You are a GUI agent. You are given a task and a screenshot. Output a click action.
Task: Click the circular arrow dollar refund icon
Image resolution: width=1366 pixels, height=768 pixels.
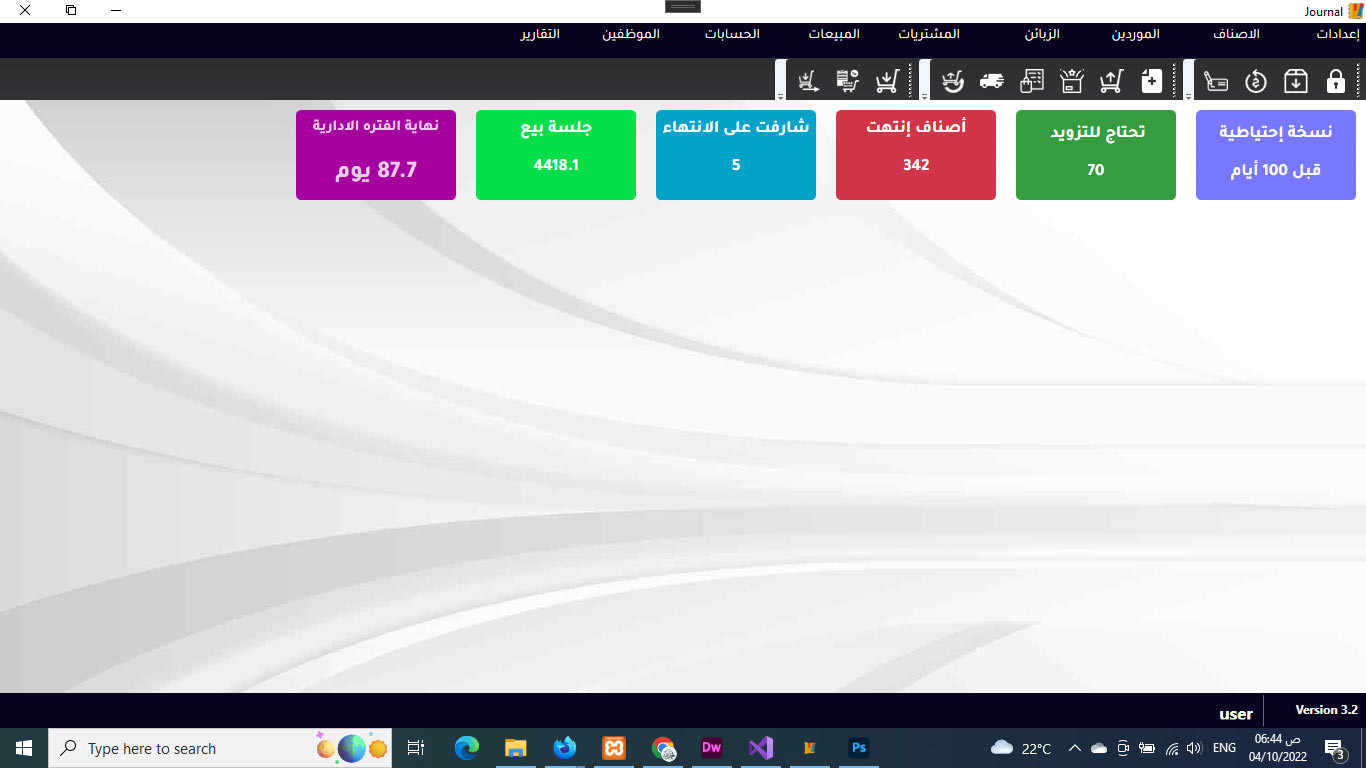pos(1256,81)
